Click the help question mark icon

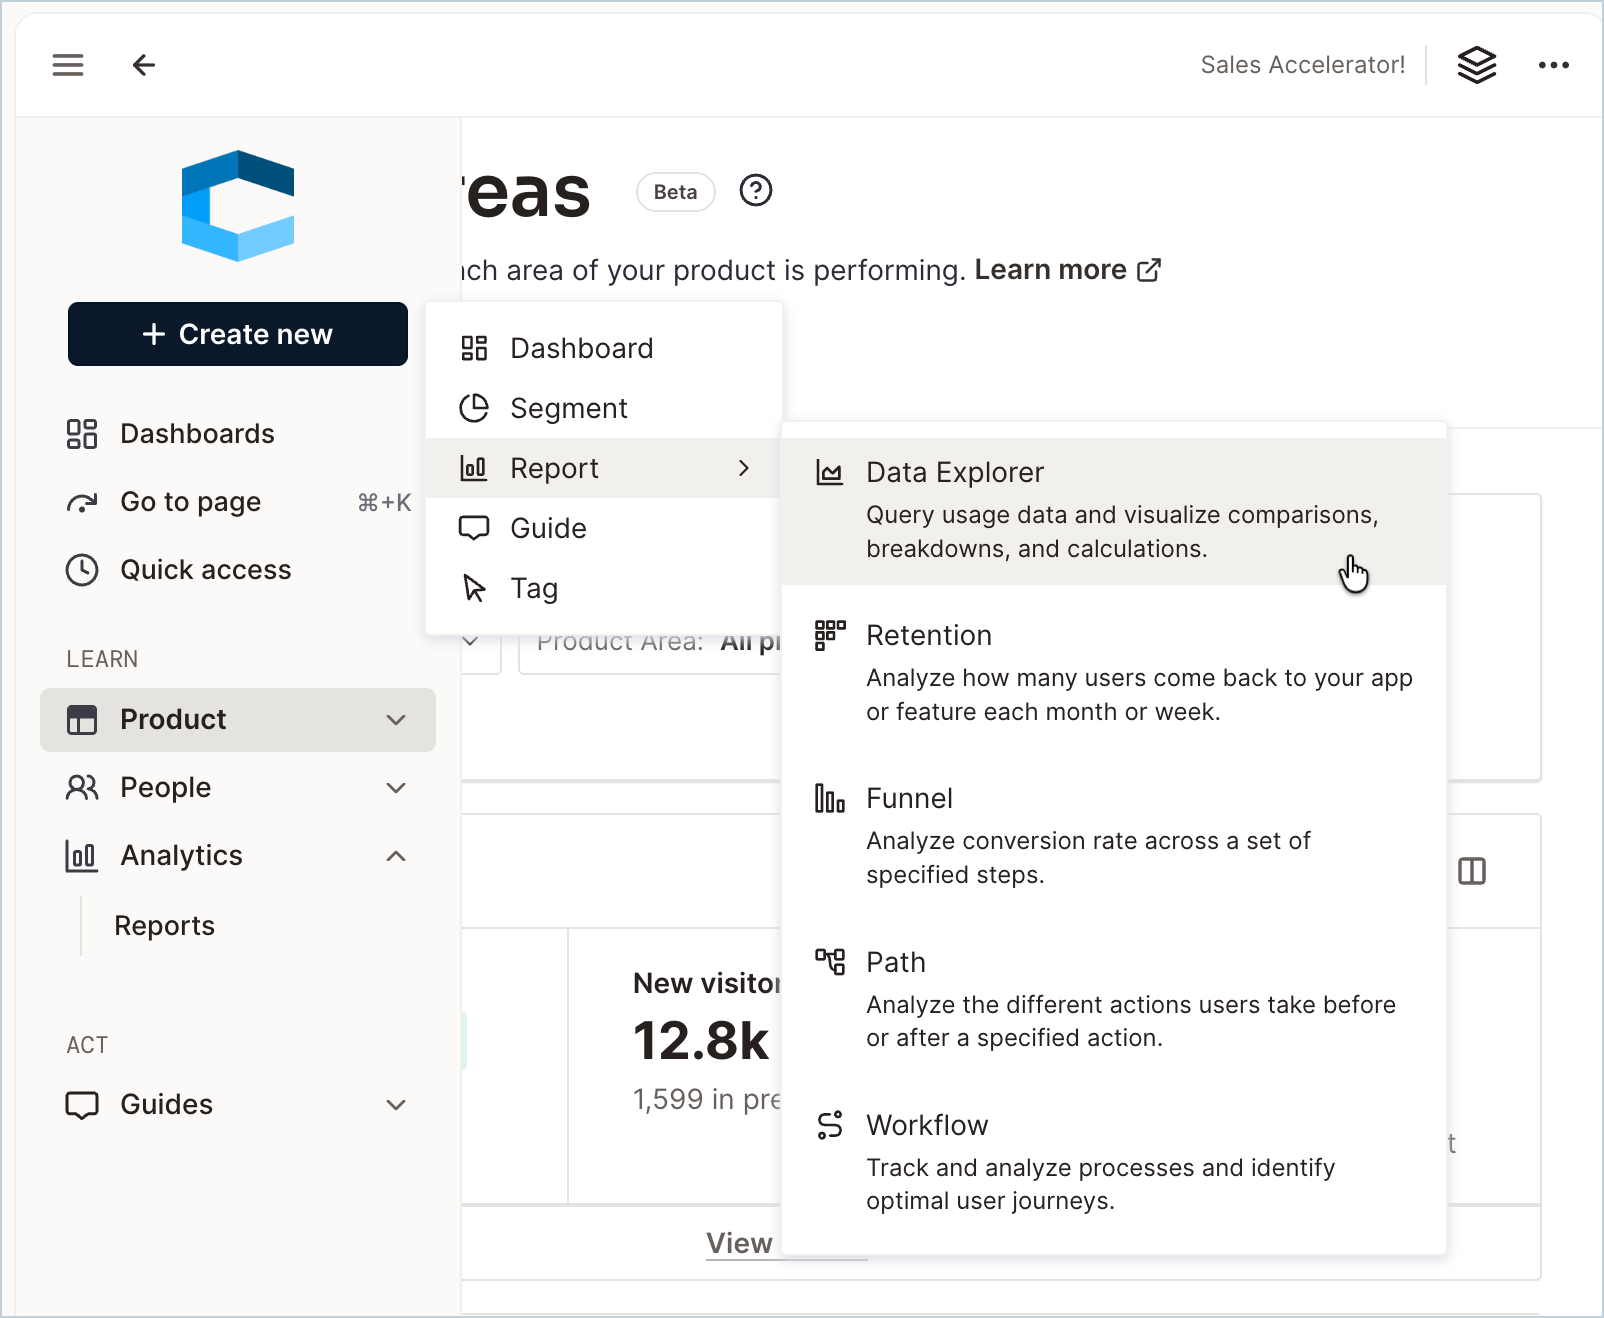pyautogui.click(x=756, y=190)
